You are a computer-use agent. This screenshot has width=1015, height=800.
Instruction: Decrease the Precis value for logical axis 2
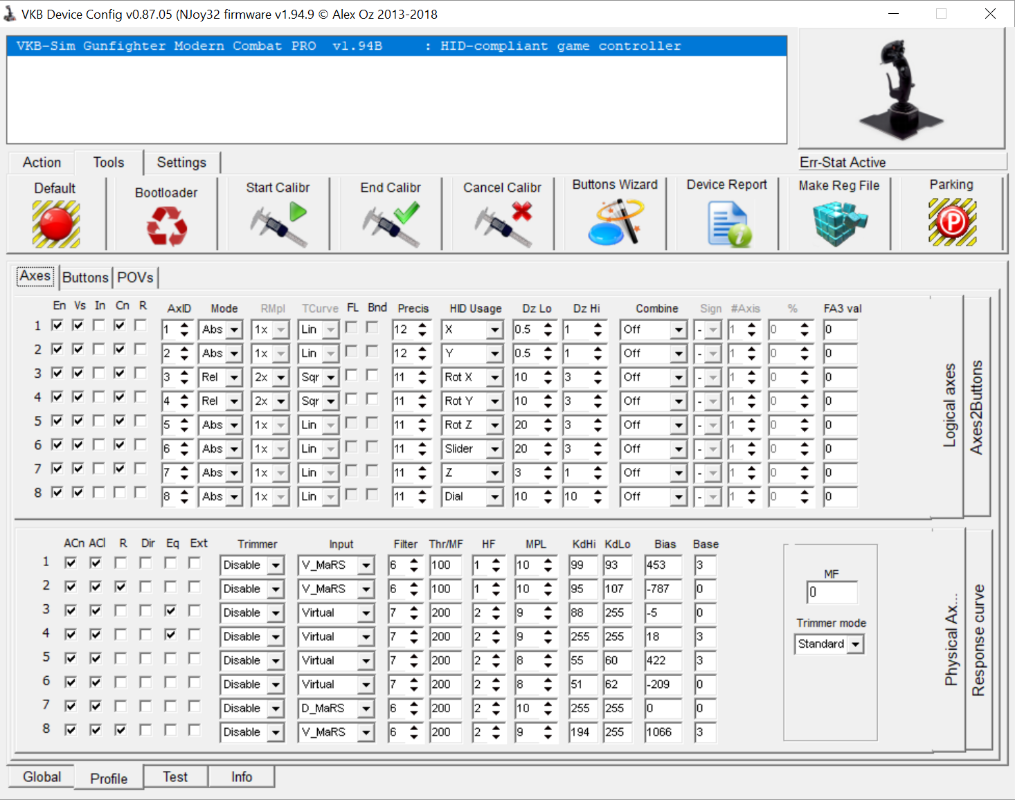pos(422,357)
